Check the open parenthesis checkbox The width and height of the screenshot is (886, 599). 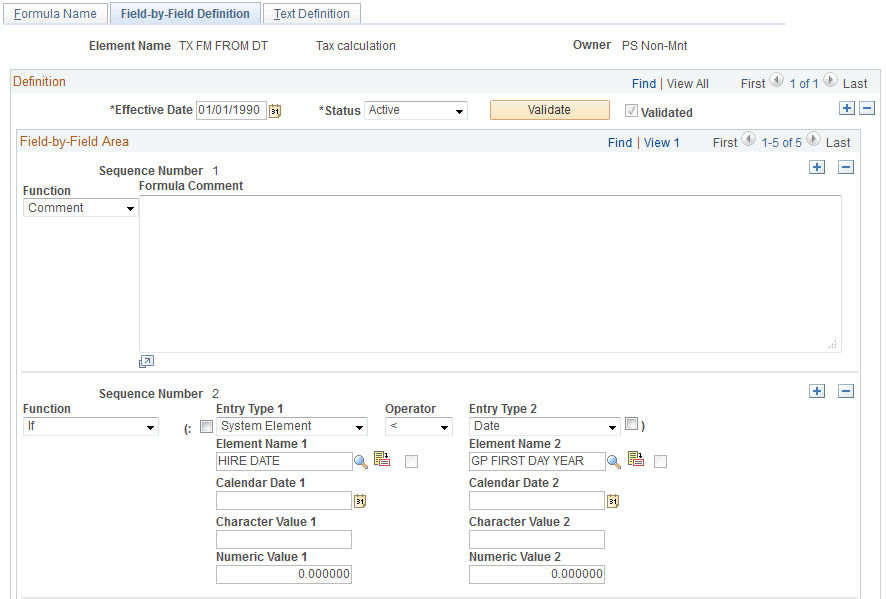[207, 426]
